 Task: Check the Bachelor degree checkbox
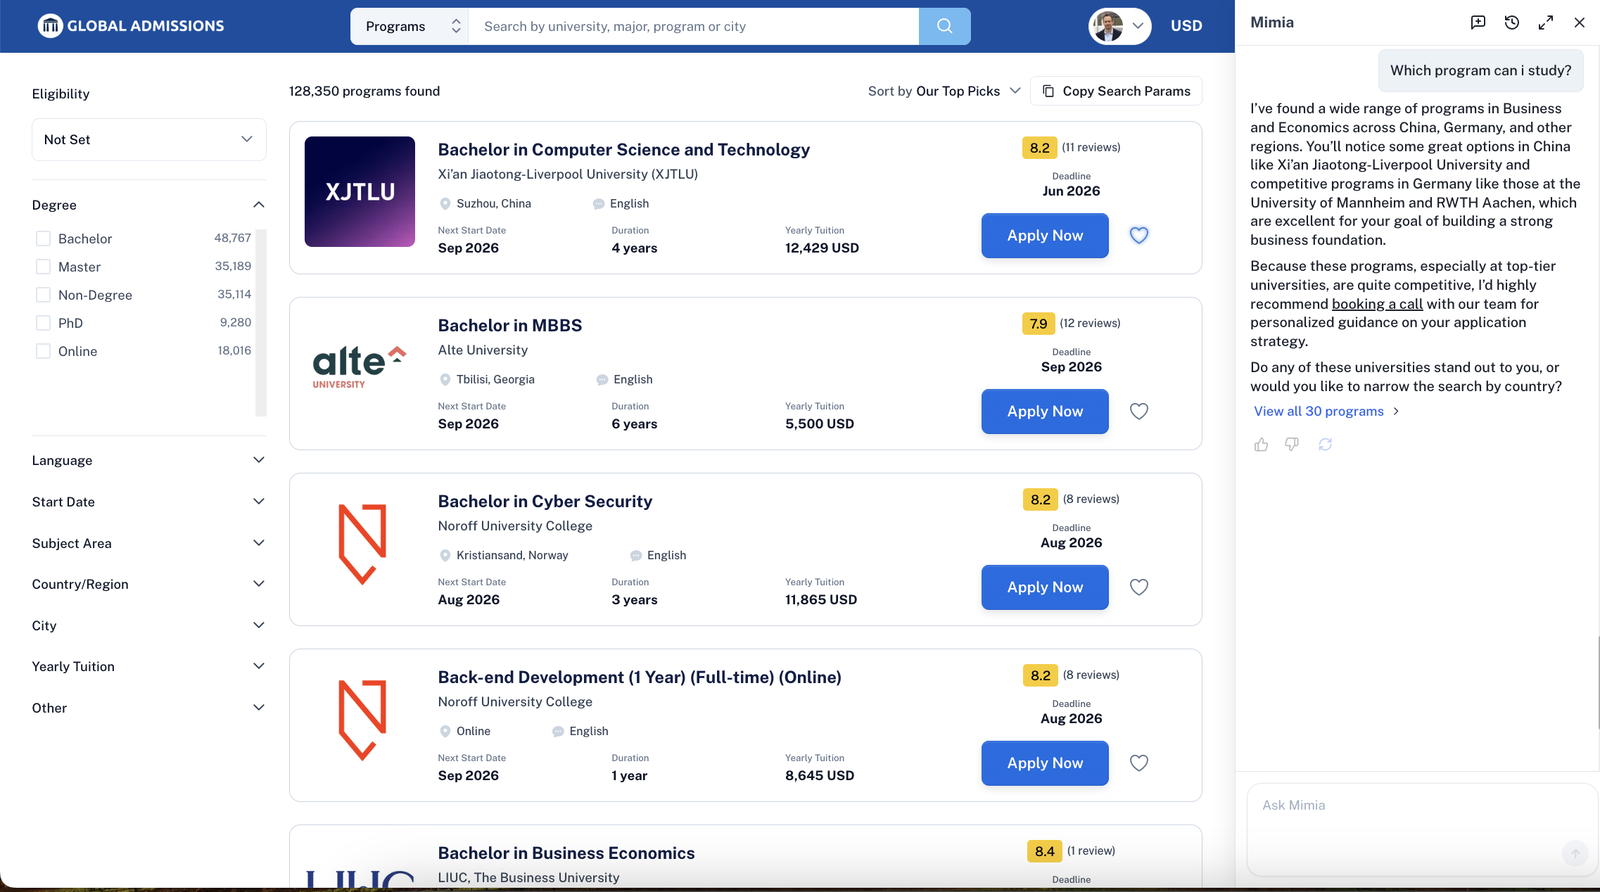[x=43, y=239]
